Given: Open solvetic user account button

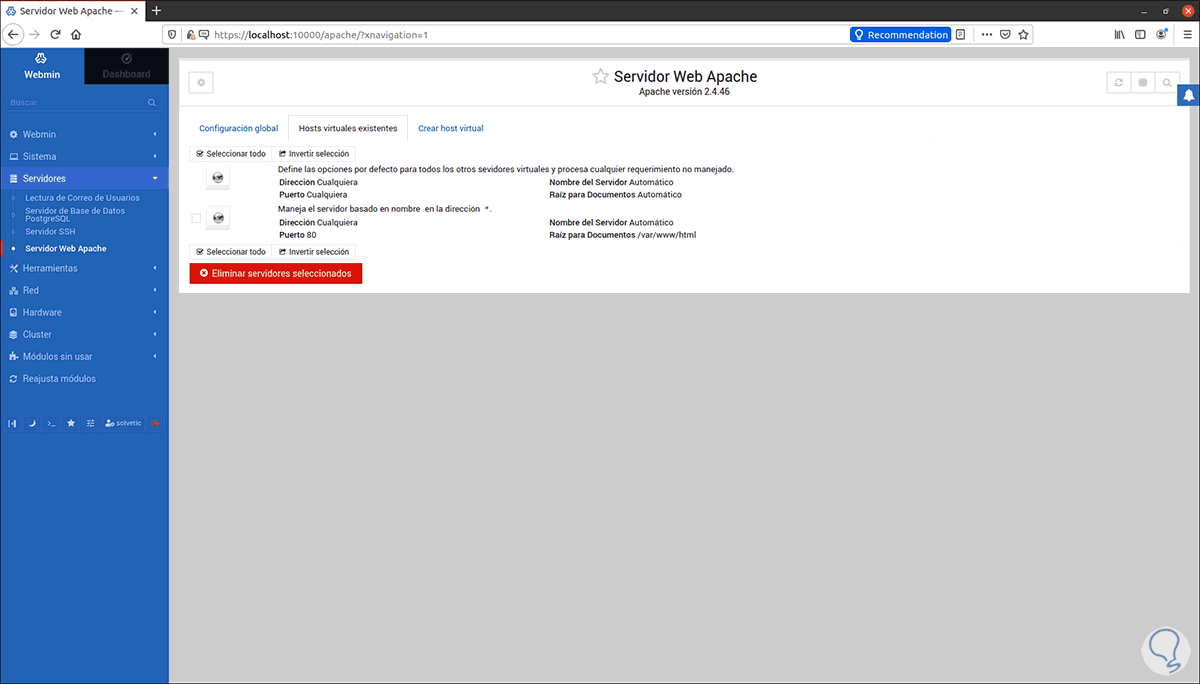Looking at the screenshot, I should [x=124, y=423].
